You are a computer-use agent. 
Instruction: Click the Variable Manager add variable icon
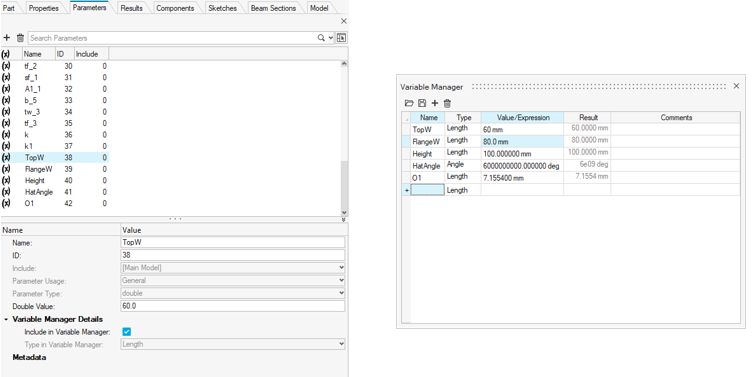click(434, 103)
